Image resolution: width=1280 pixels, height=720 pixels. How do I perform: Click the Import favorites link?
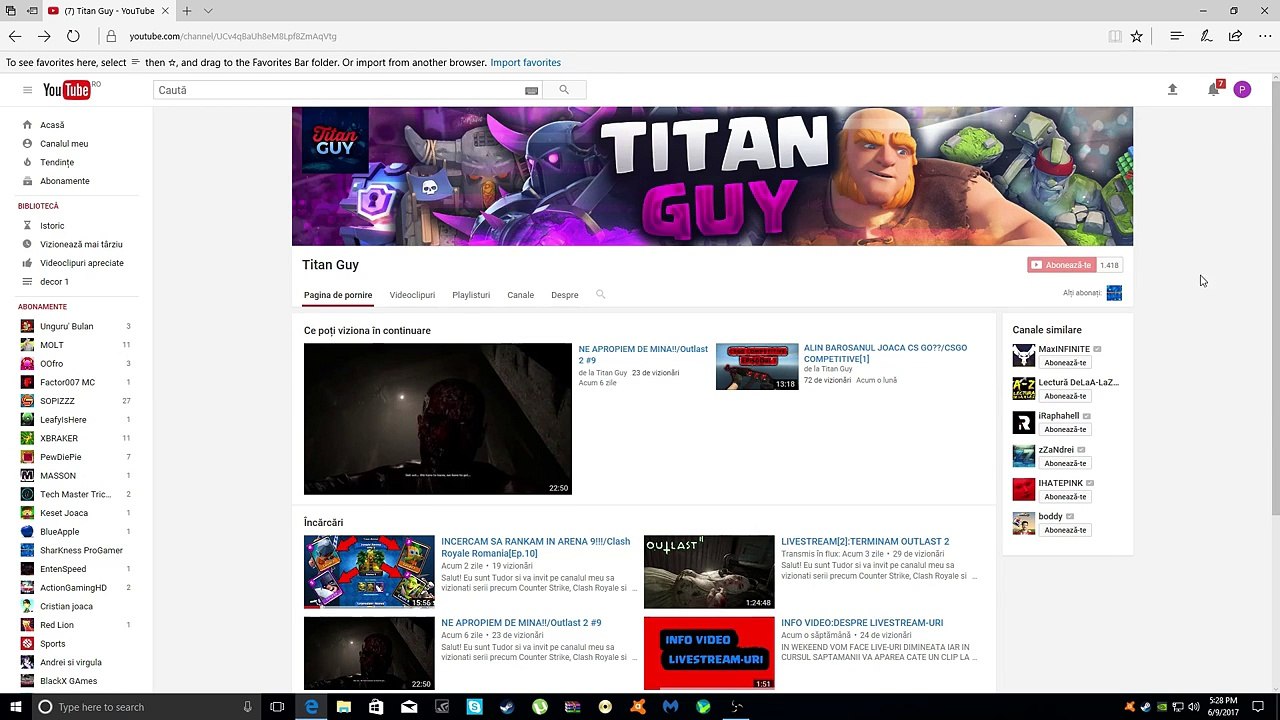525,63
